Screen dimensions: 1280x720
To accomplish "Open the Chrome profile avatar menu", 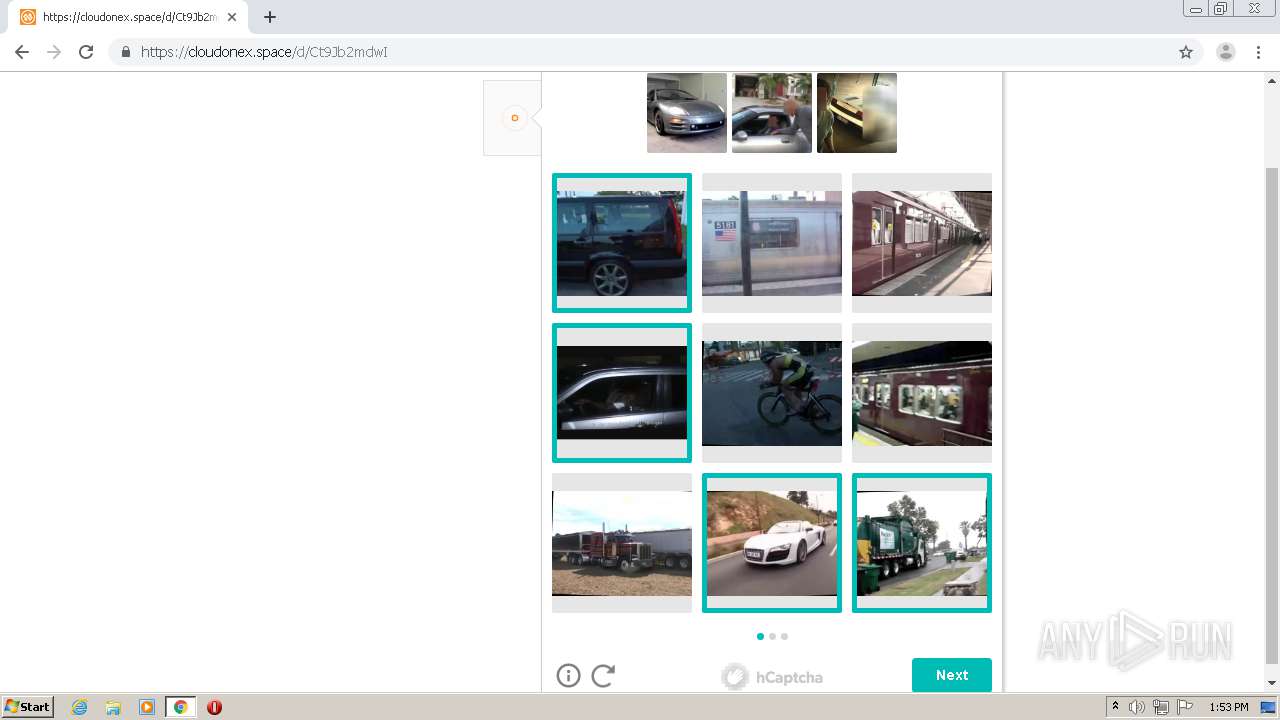I will (x=1226, y=52).
